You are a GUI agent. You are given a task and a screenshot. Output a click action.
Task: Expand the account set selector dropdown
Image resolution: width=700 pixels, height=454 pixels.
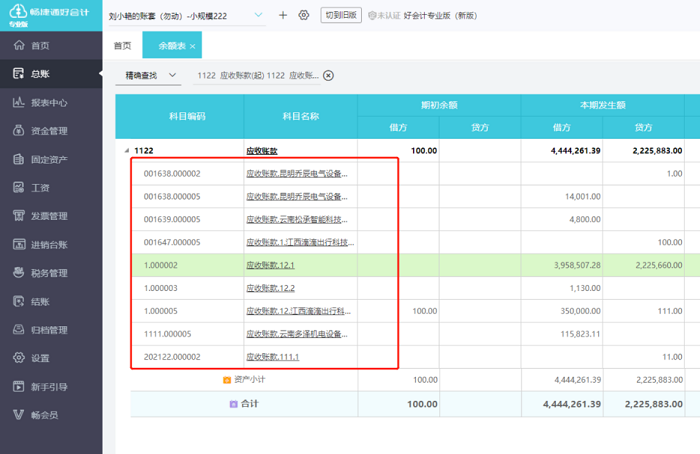[259, 15]
